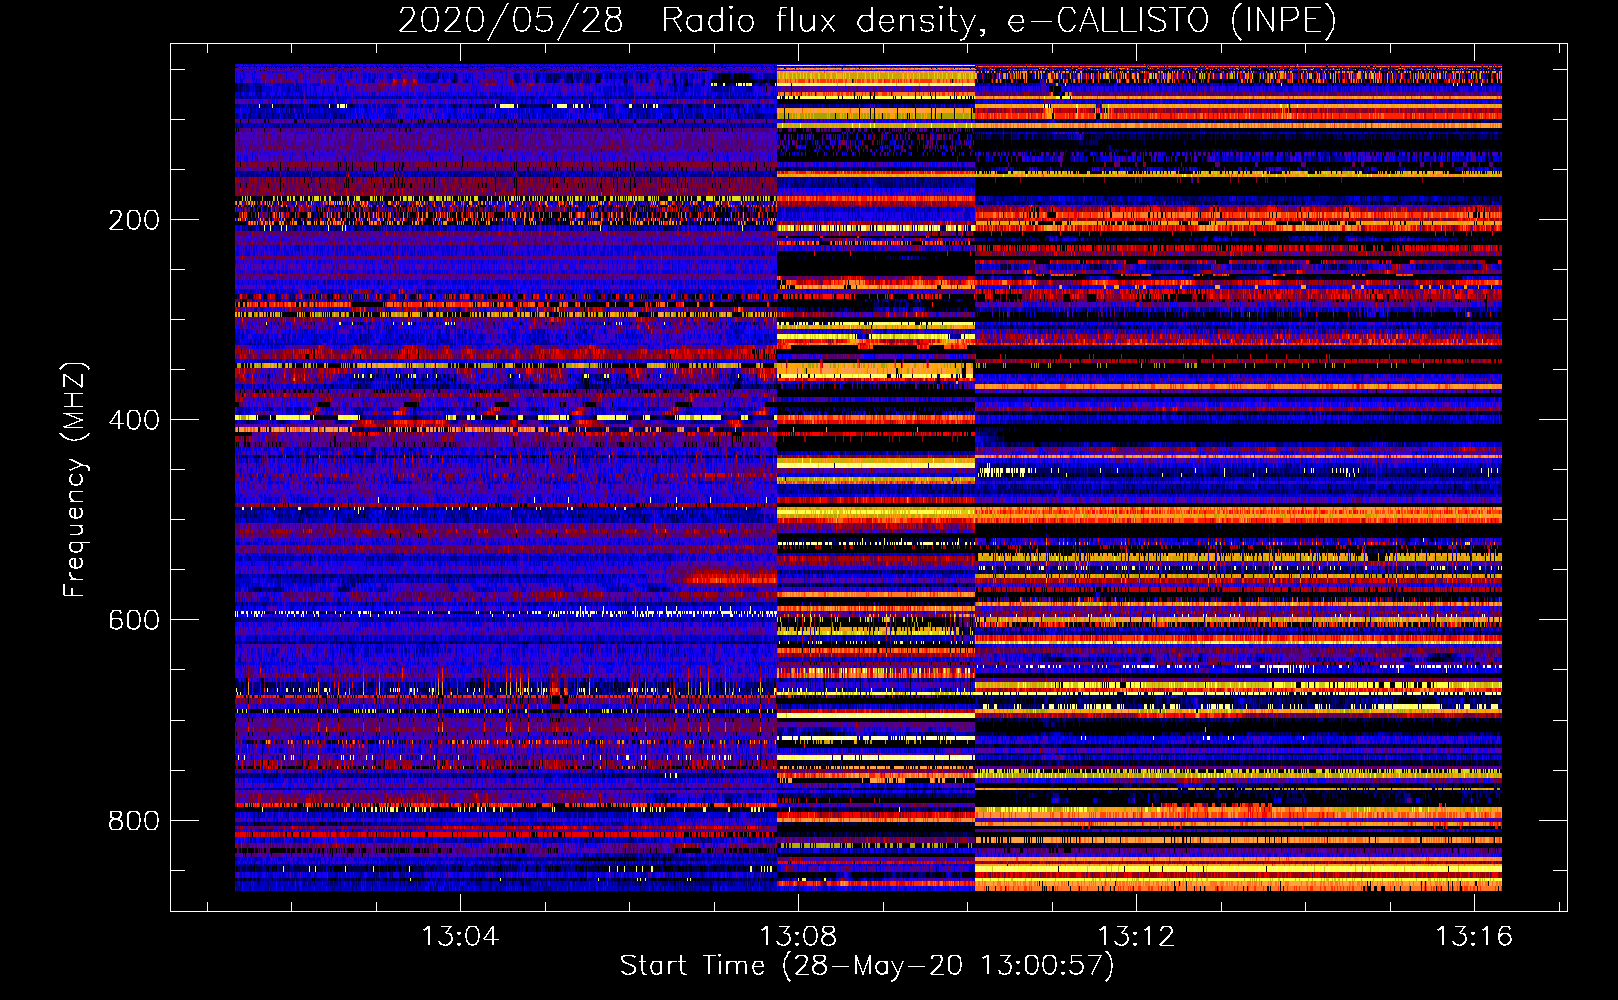Click the 200 frequency tick label
The width and height of the screenshot is (1618, 1000).
(x=134, y=220)
